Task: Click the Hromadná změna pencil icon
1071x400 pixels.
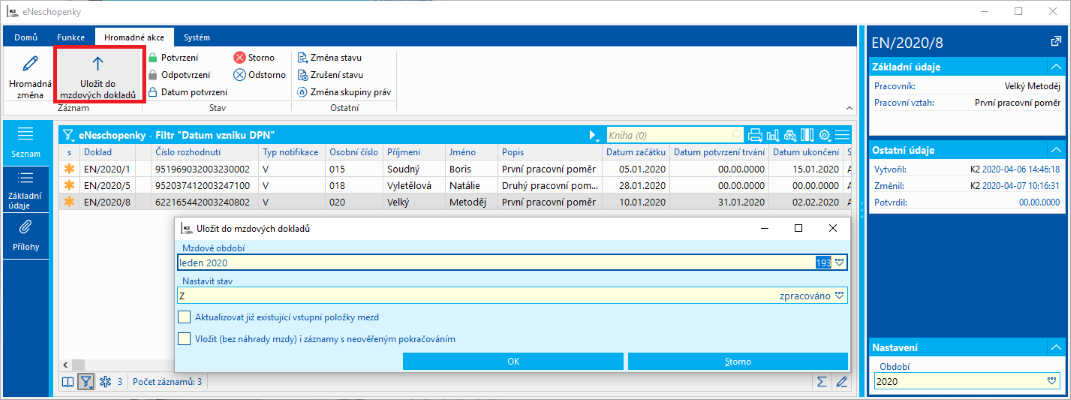Action: [29, 63]
